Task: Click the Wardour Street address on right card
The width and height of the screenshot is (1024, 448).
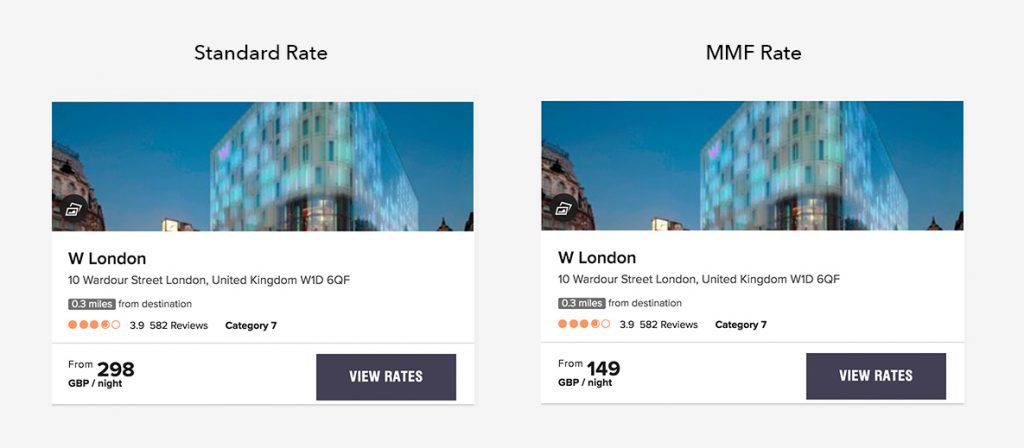Action: point(699,280)
